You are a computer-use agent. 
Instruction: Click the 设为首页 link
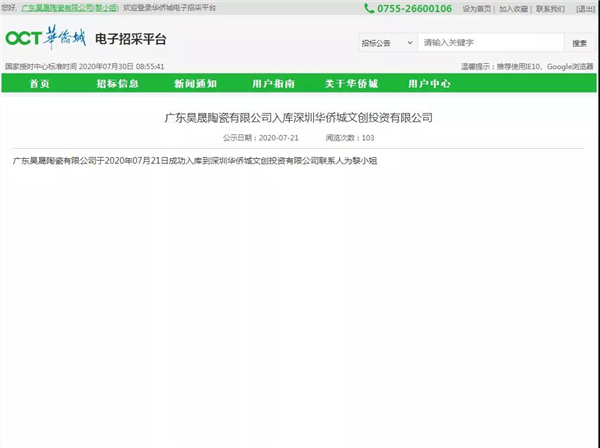click(476, 8)
